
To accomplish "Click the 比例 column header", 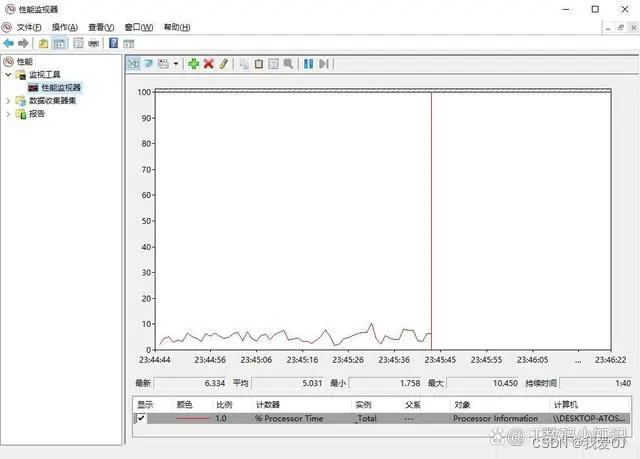I will [224, 405].
